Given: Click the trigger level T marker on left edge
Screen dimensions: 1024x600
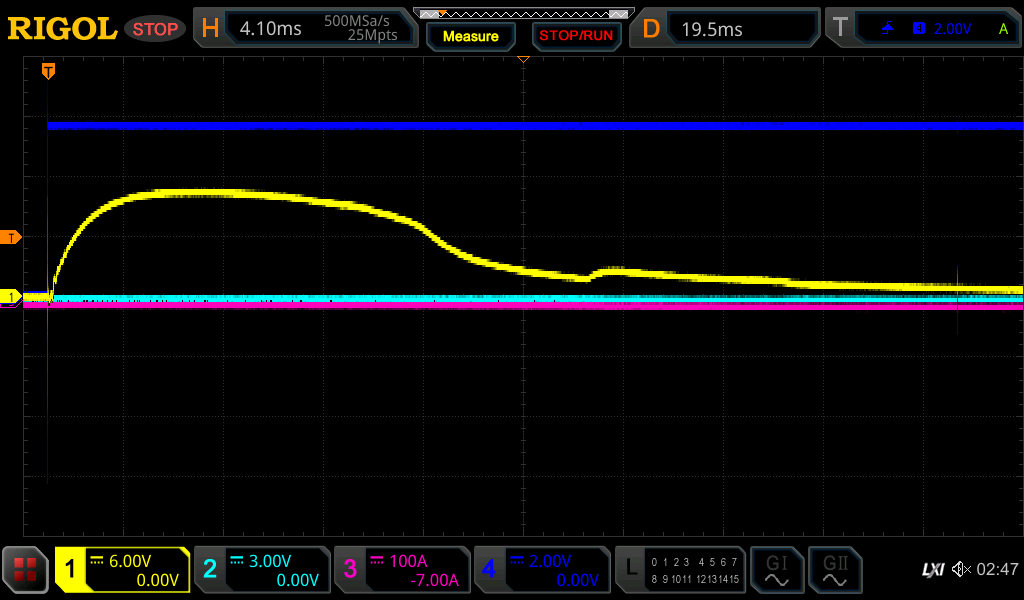Looking at the screenshot, I should tap(11, 237).
